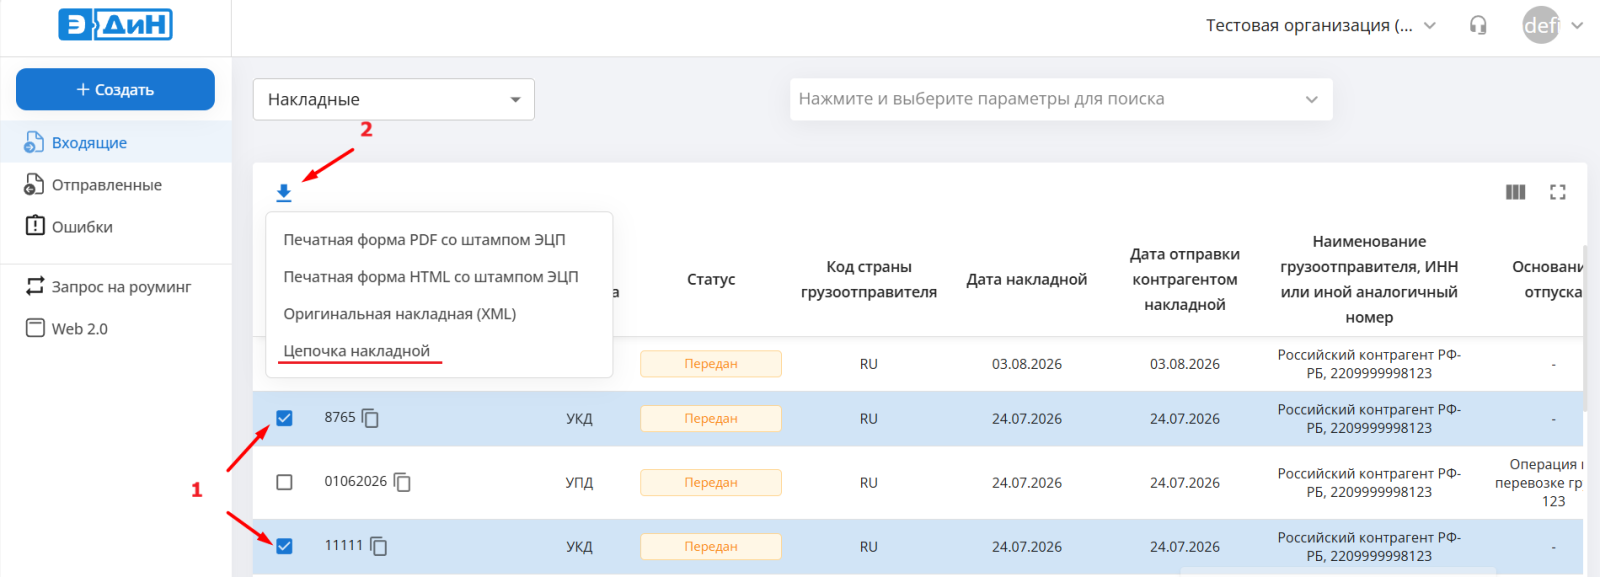This screenshot has height=577, width=1600.
Task: Click the blue download arrow icon
Action: click(x=284, y=193)
